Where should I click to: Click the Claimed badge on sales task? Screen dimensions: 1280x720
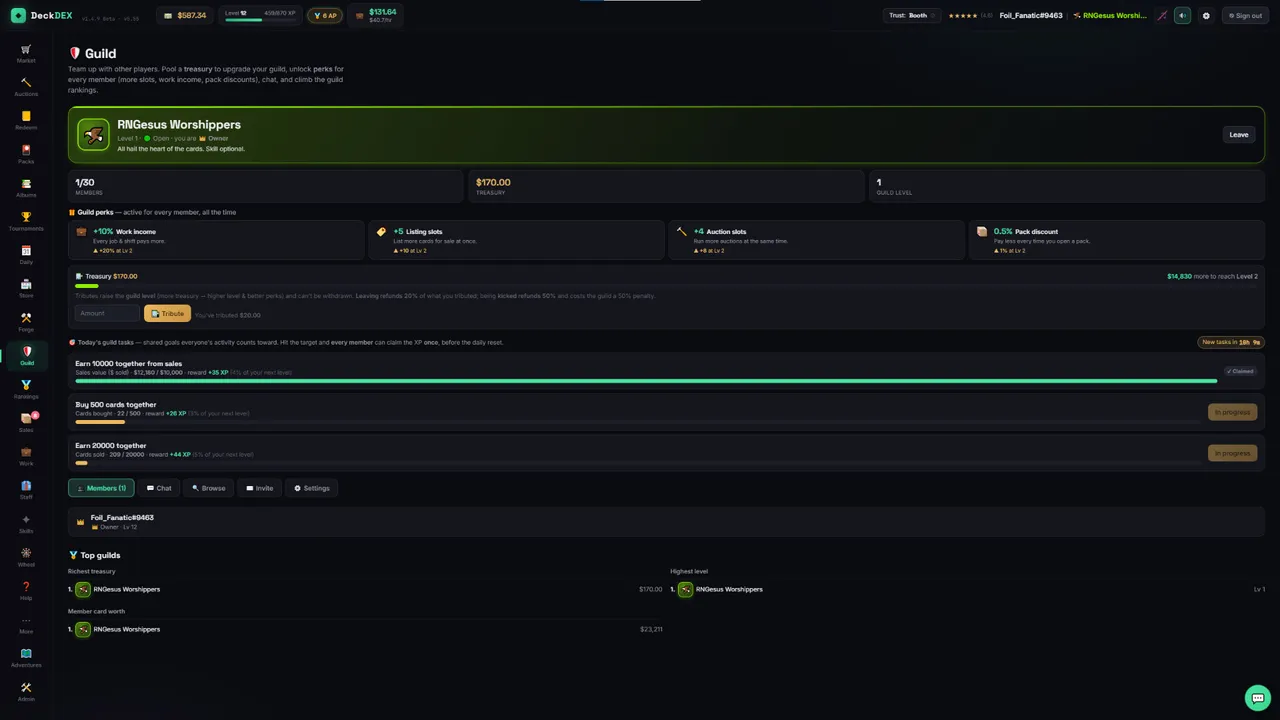1240,371
